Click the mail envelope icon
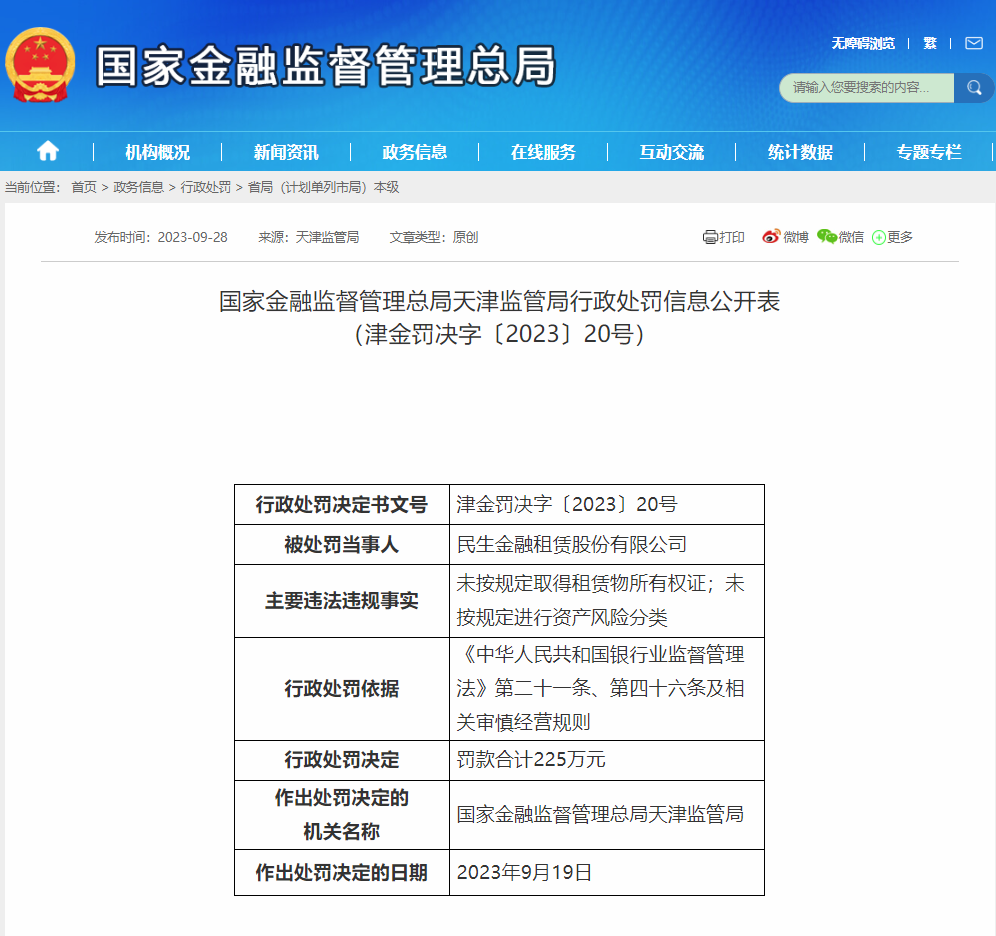Viewport: 996px width, 936px height. click(x=973, y=43)
